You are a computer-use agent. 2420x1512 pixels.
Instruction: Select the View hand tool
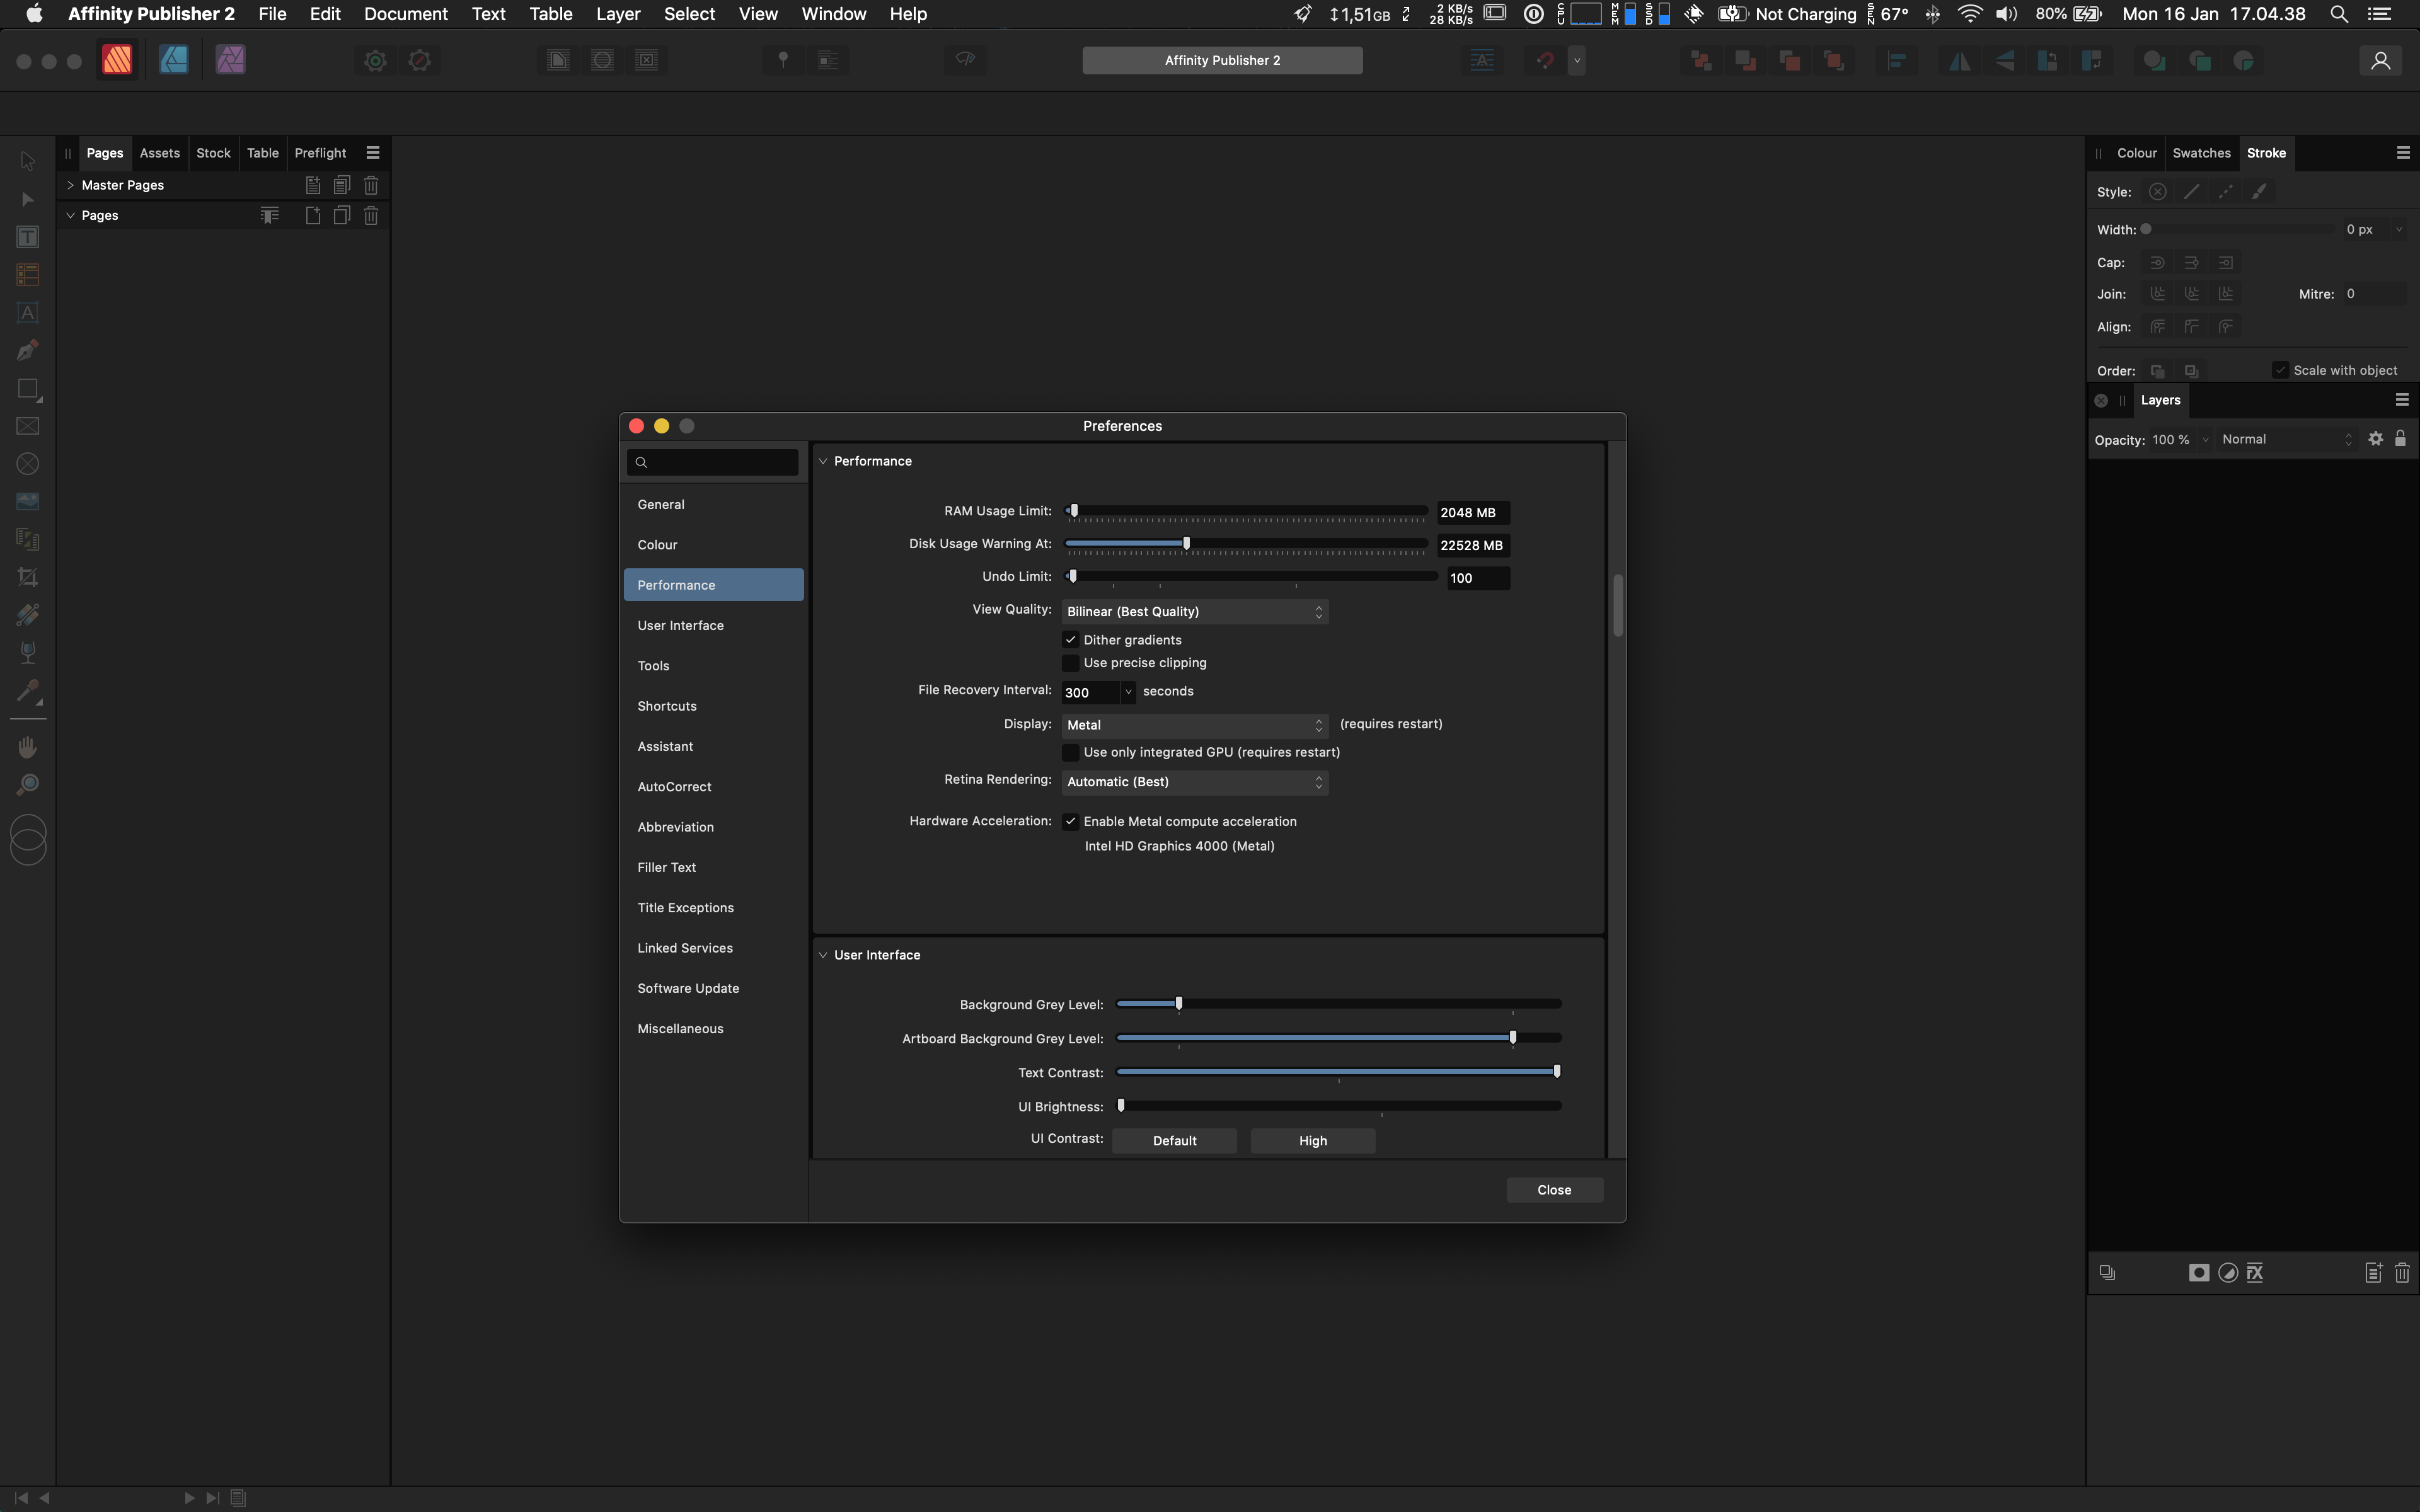tap(28, 747)
